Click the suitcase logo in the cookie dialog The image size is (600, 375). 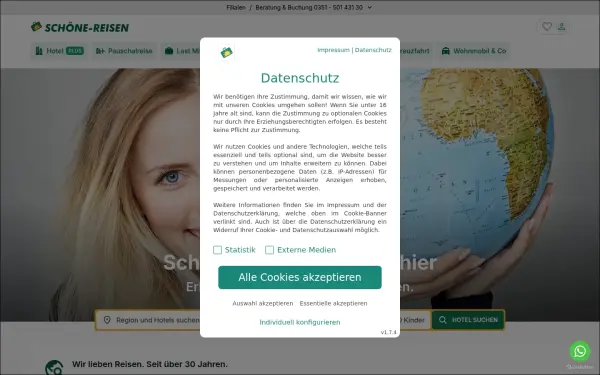(227, 52)
